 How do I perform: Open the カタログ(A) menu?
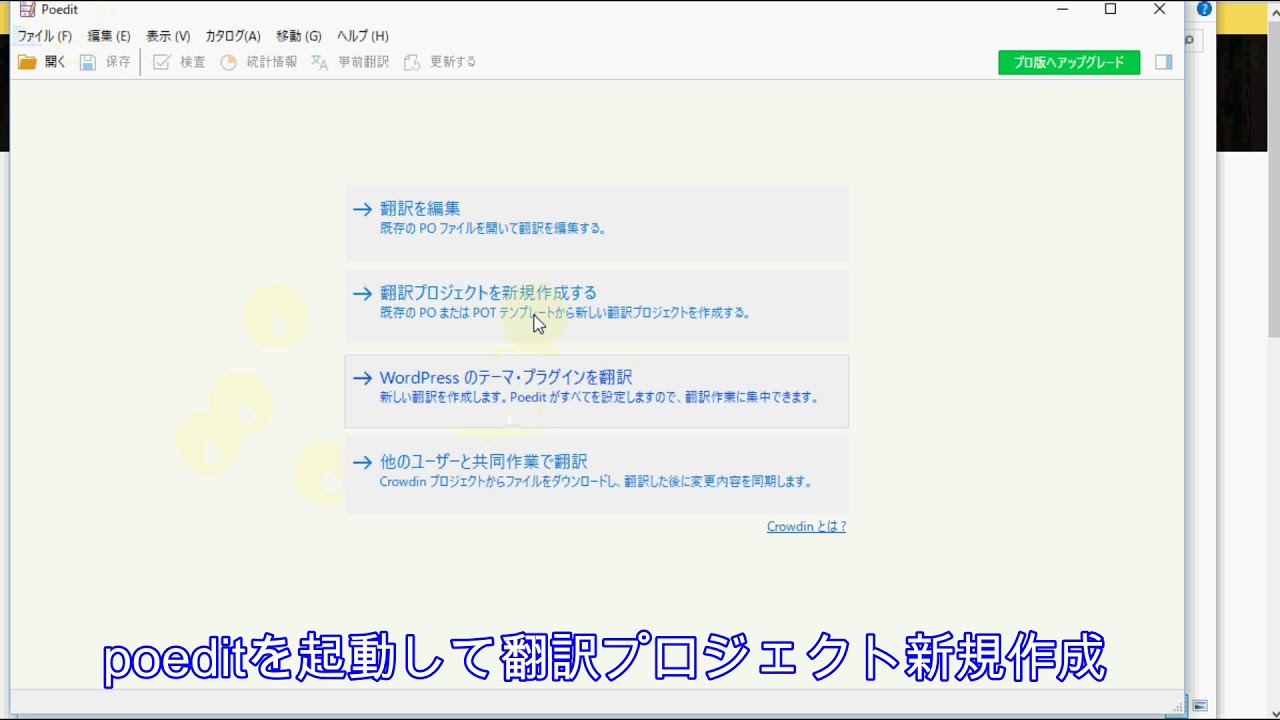pos(233,36)
